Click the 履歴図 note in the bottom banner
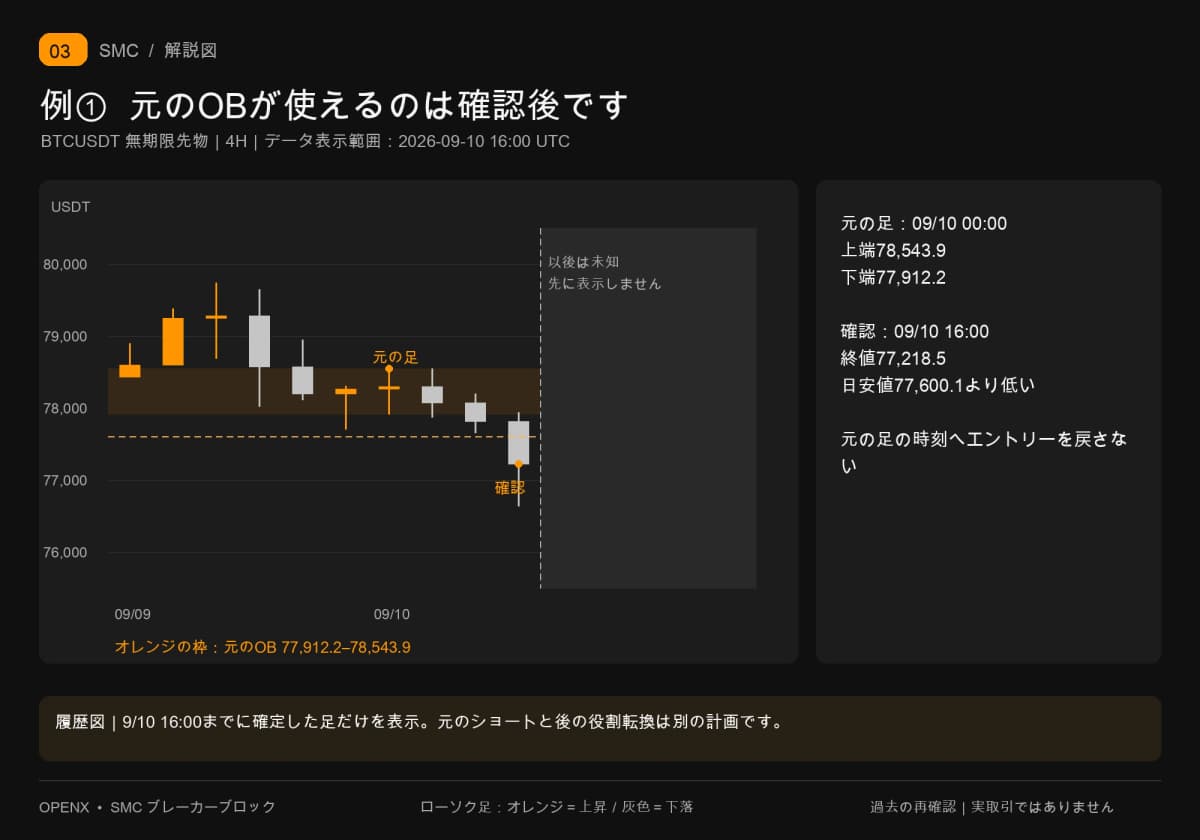The width and height of the screenshot is (1200, 840). (420, 721)
